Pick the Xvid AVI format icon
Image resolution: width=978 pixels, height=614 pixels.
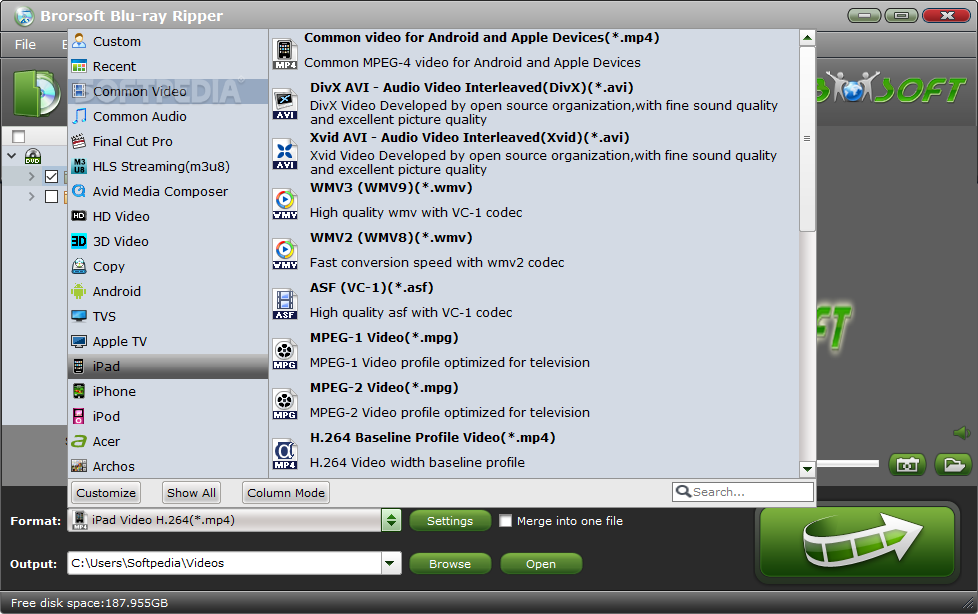tap(285, 154)
